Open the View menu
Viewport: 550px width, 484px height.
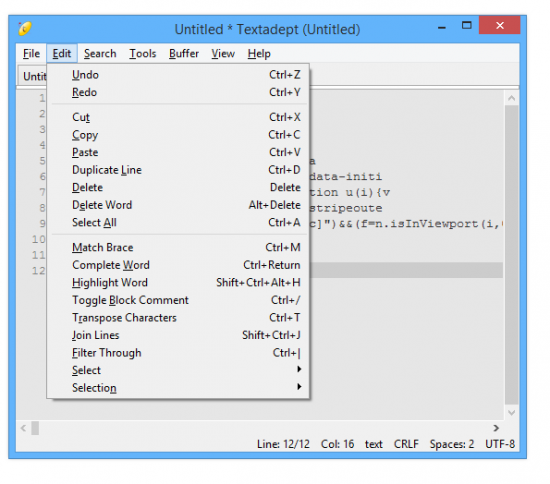pos(223,54)
